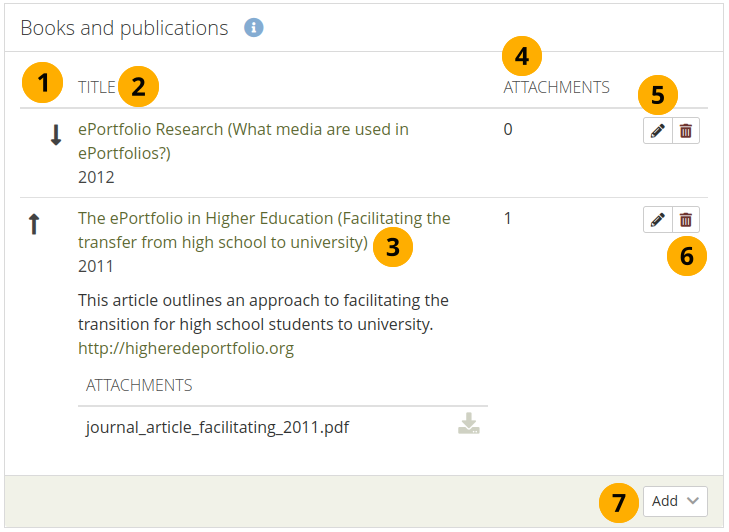Edit the ePortfolio in Higher Education entry
729x532 pixels.
click(657, 220)
